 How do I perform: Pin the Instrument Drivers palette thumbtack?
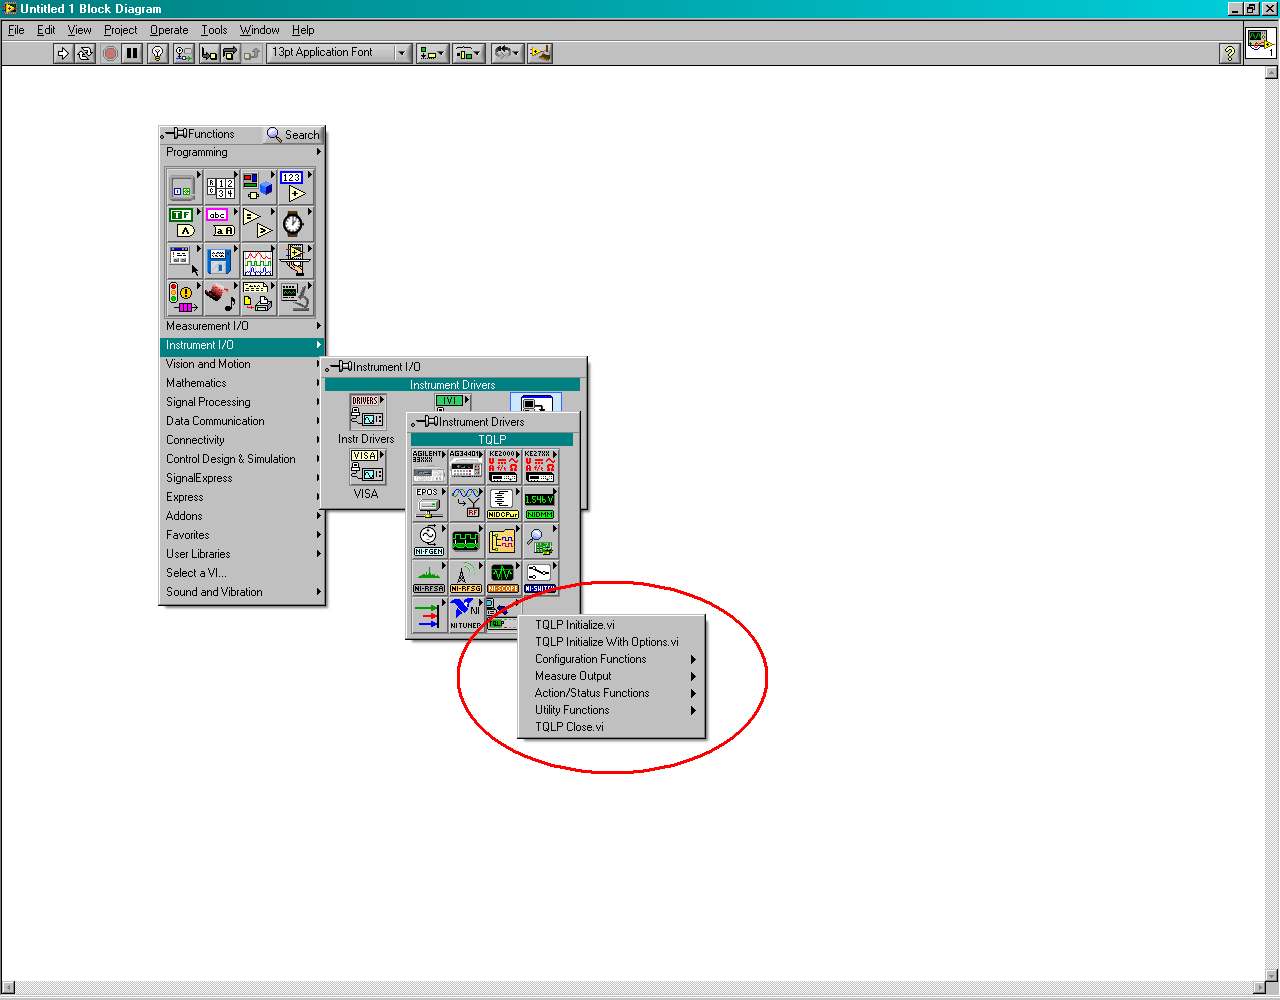[426, 422]
